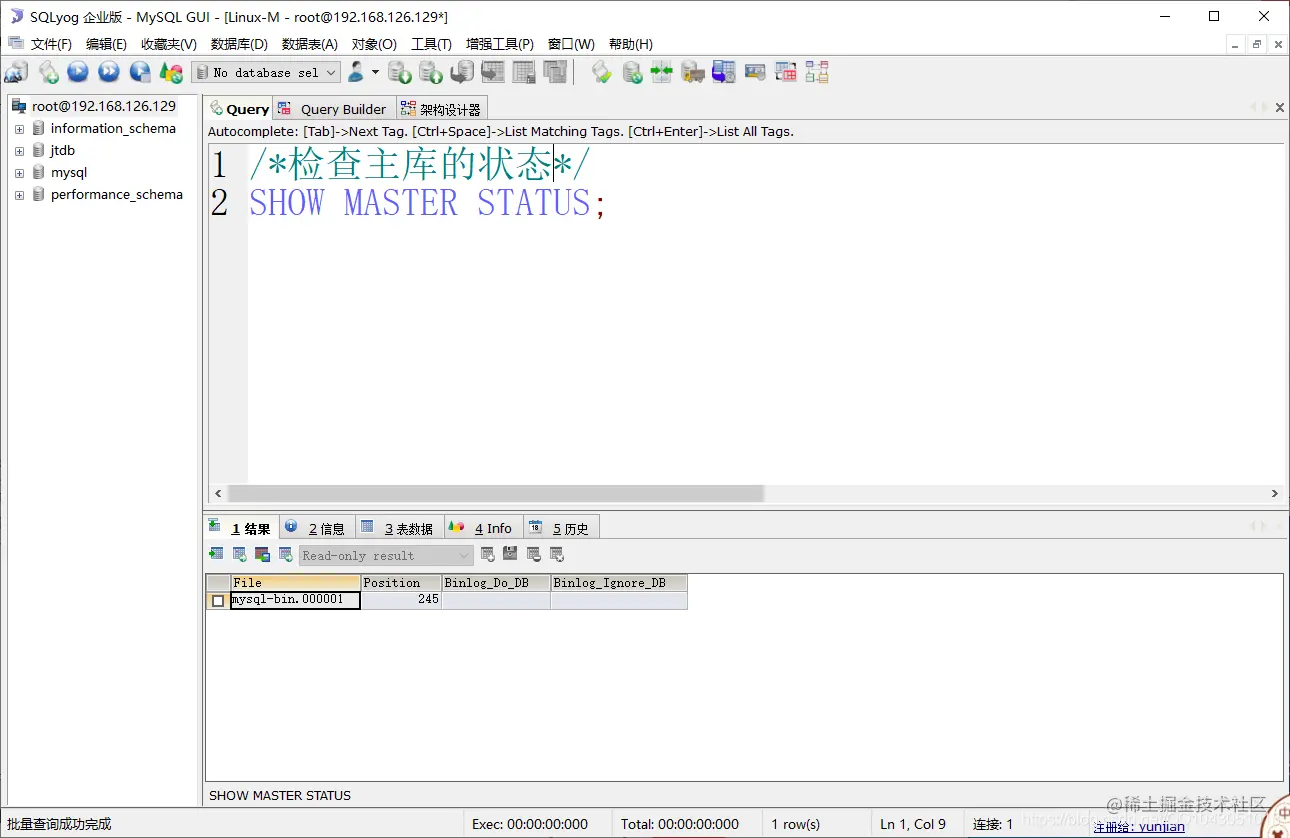
Task: Switch to the Query Builder tab
Action: 333,109
